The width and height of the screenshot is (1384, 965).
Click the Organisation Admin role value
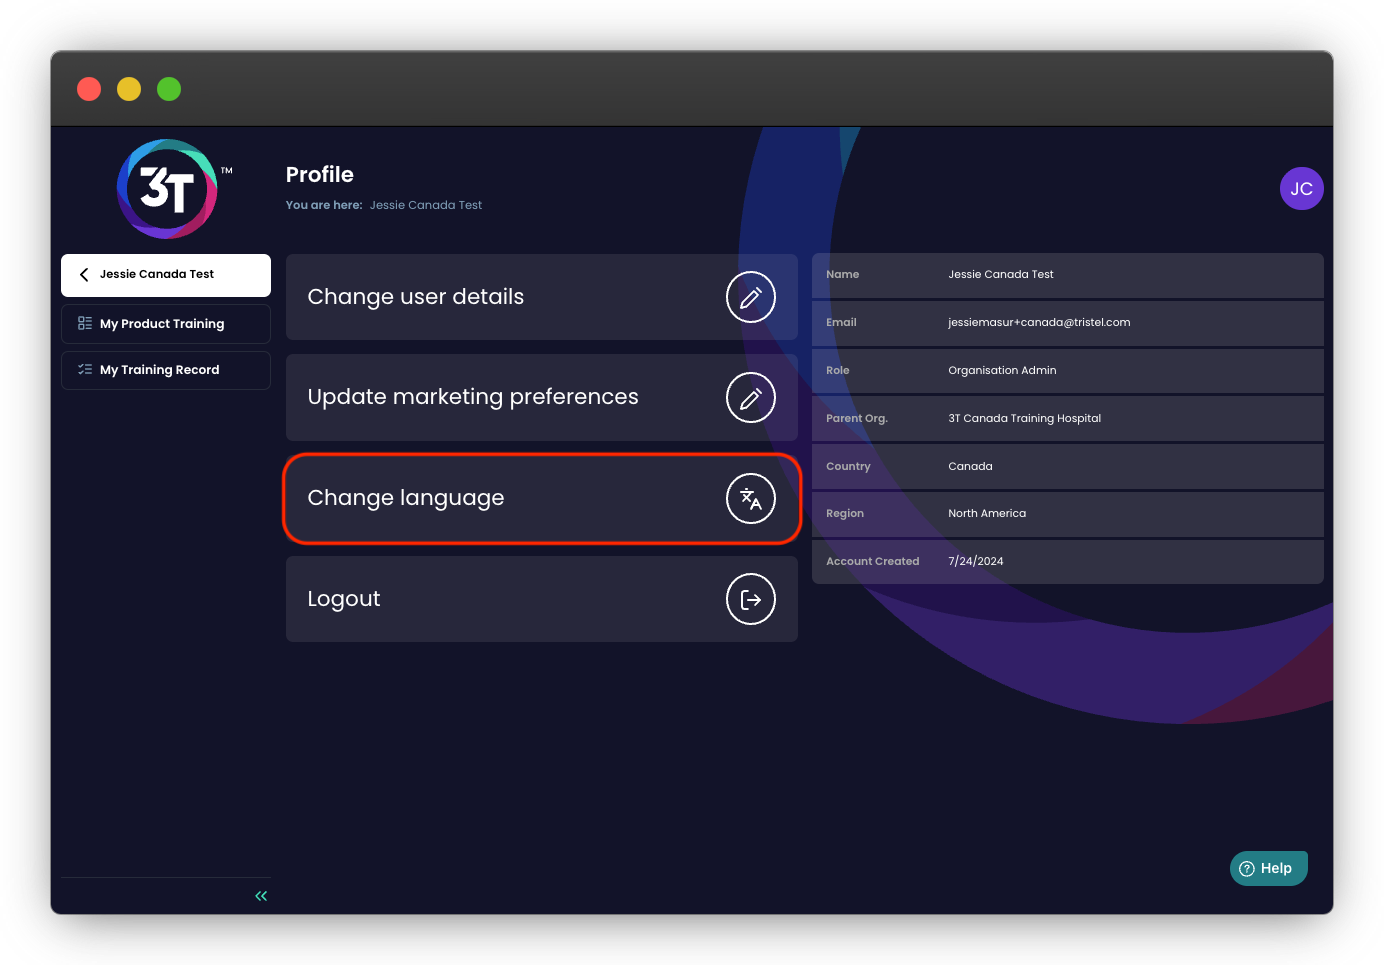pos(1002,370)
